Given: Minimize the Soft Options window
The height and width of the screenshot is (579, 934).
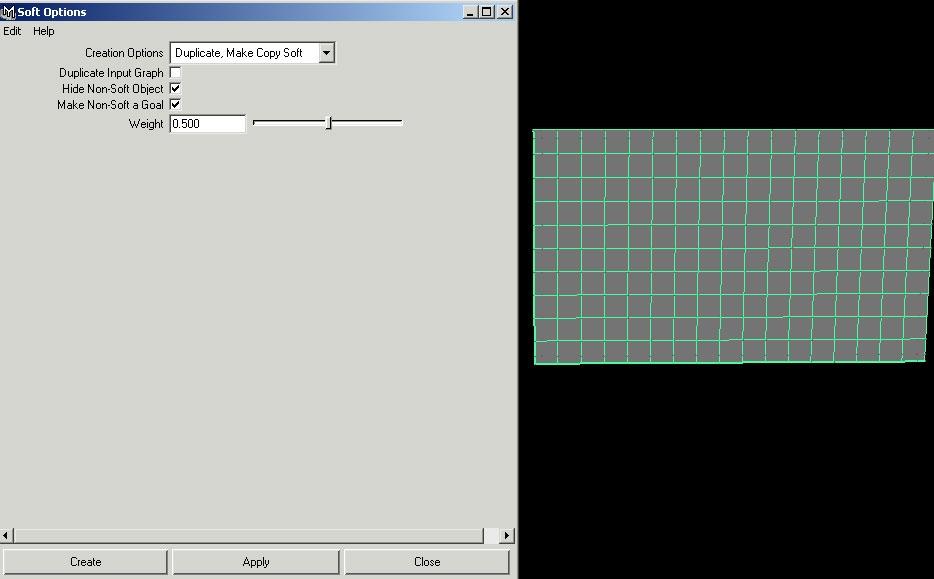Looking at the screenshot, I should [x=470, y=11].
